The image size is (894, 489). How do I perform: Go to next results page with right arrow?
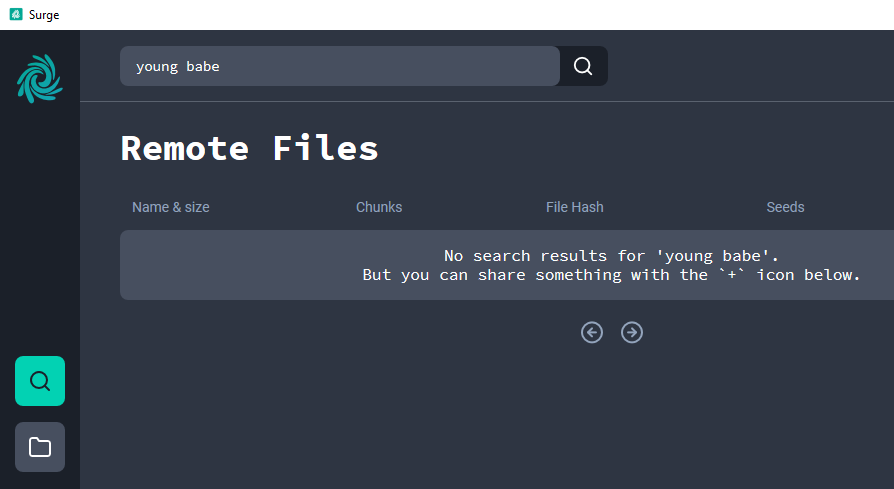(632, 332)
